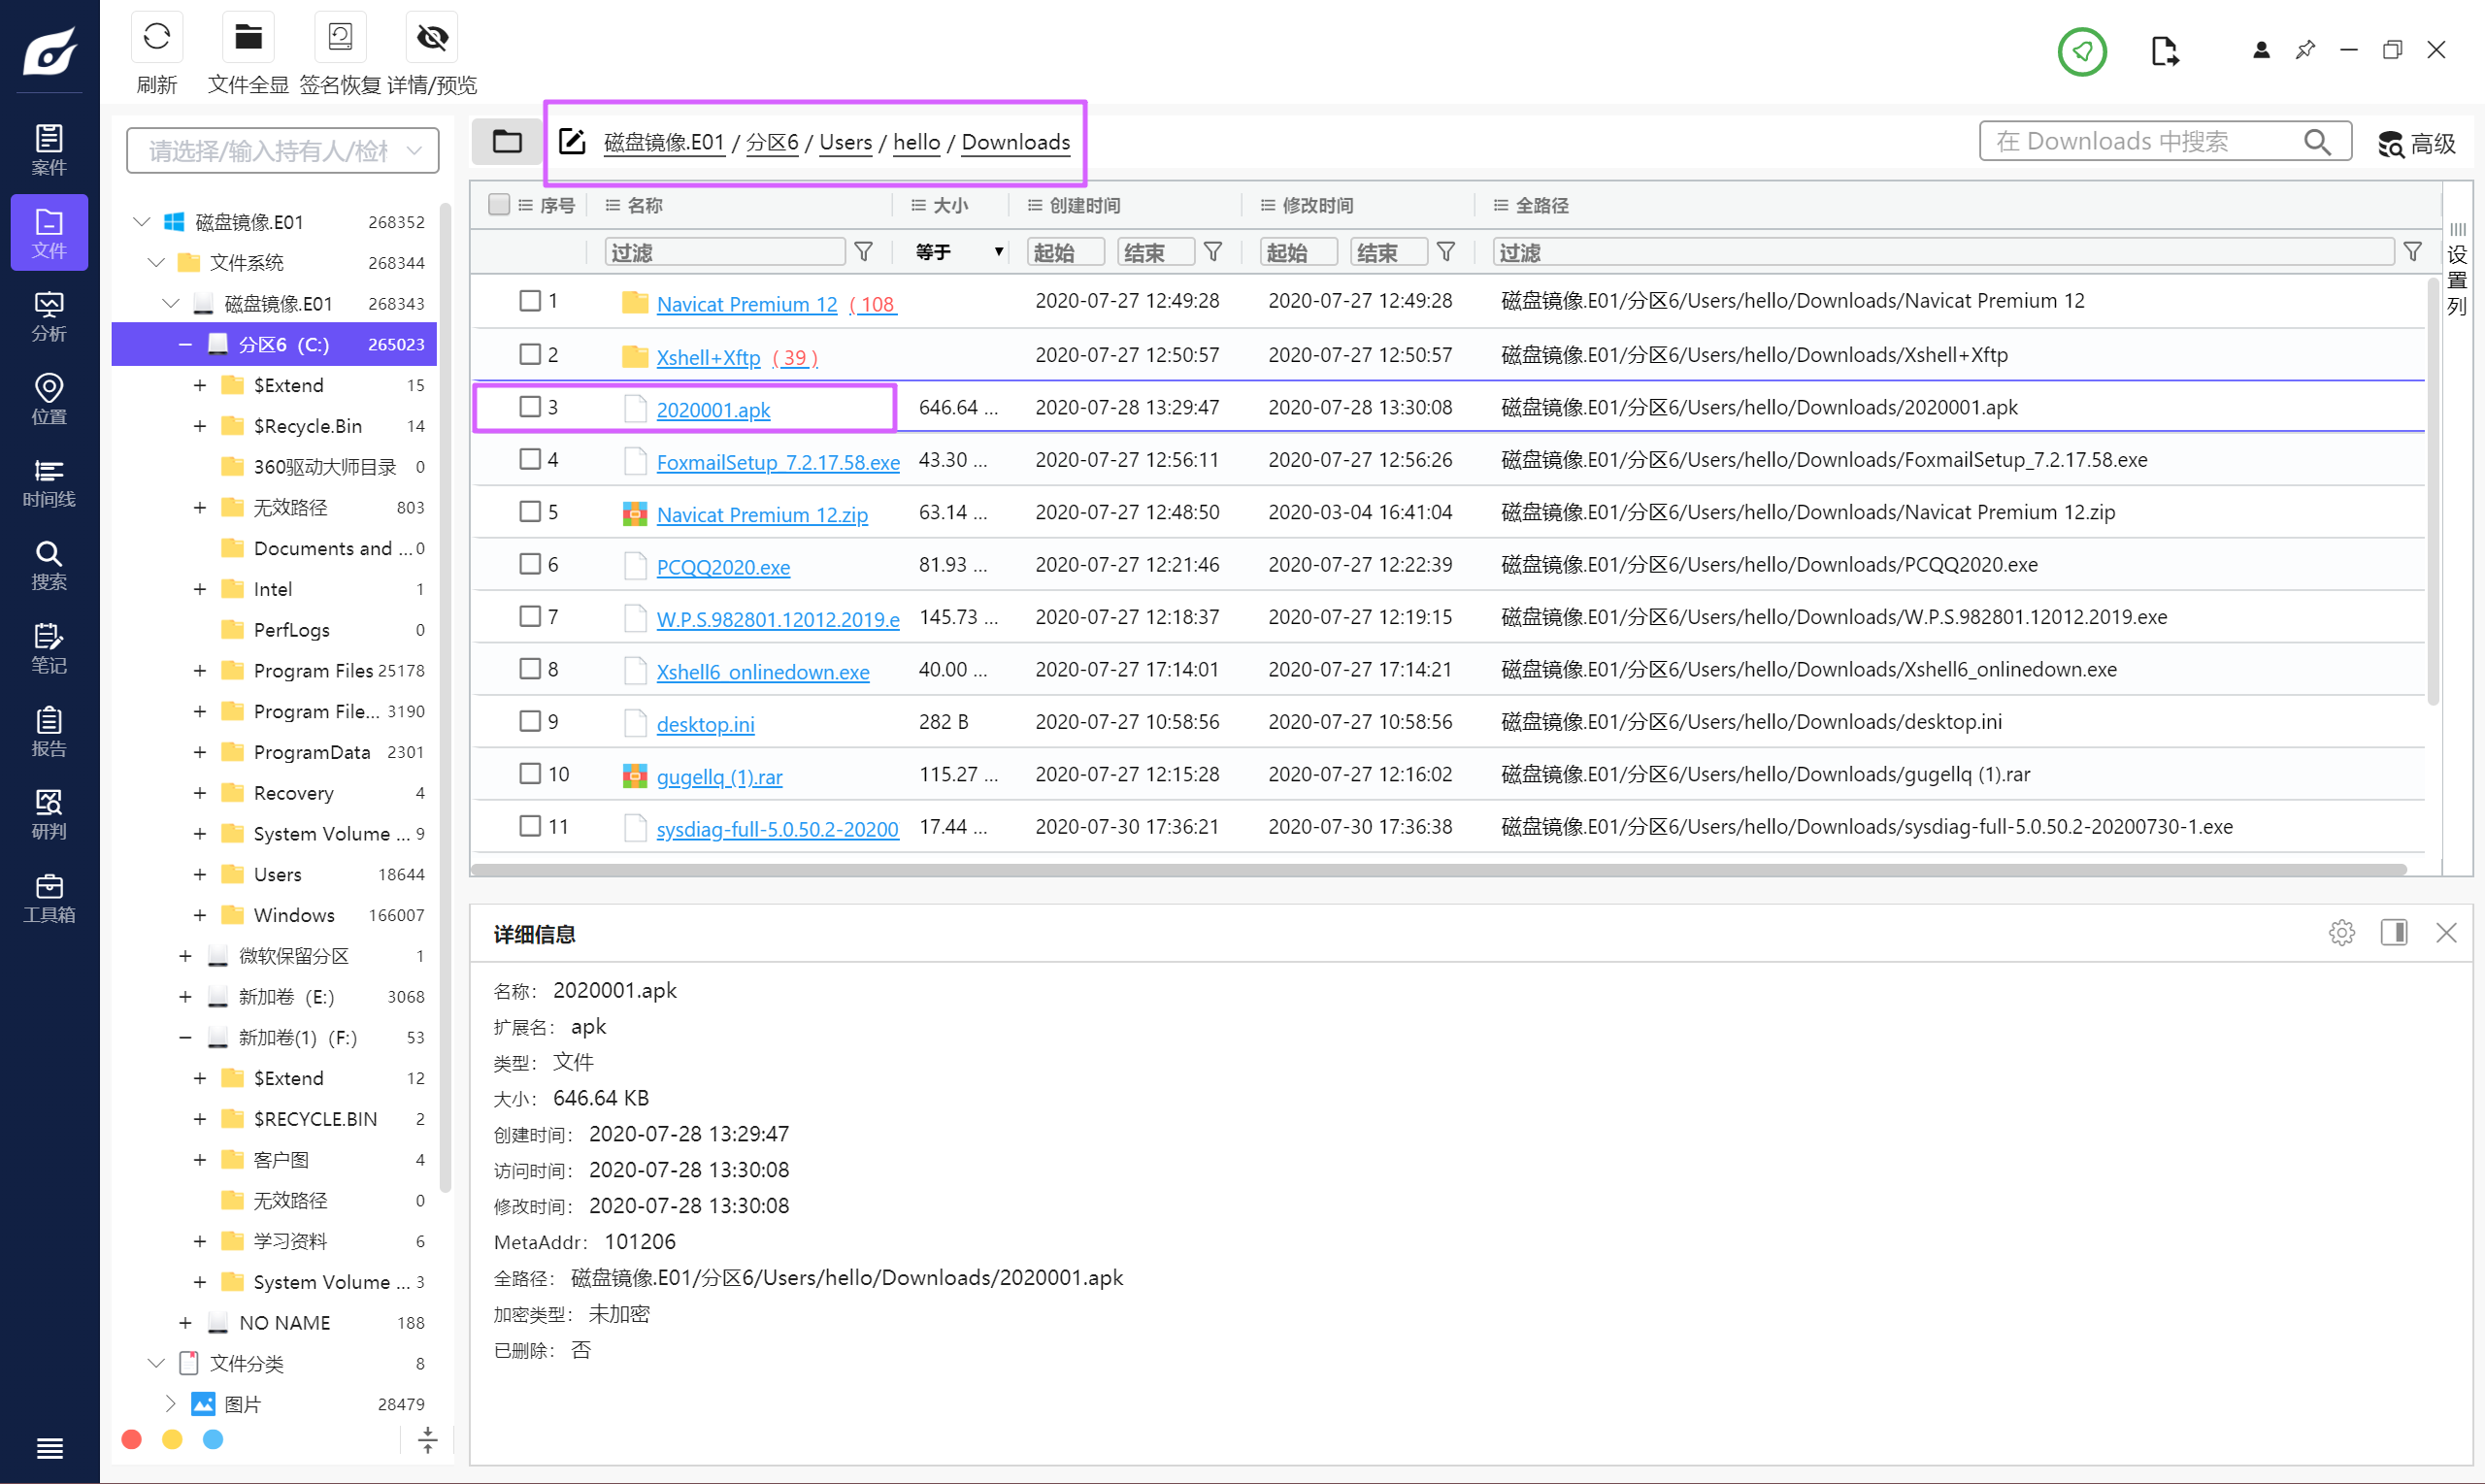Open the 搜索 sidebar section
This screenshot has width=2485, height=1484.
click(49, 565)
